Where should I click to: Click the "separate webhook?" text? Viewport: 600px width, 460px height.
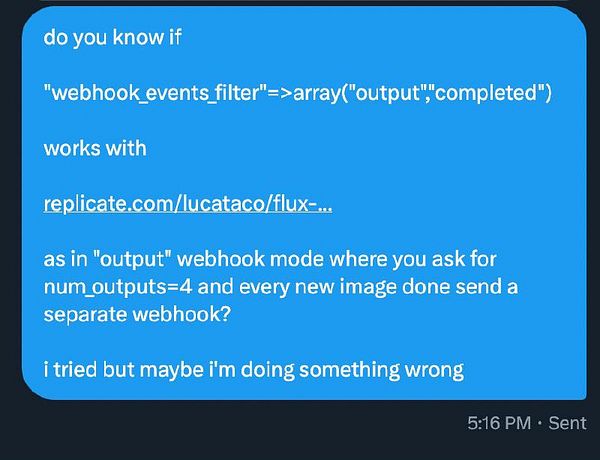137,315
